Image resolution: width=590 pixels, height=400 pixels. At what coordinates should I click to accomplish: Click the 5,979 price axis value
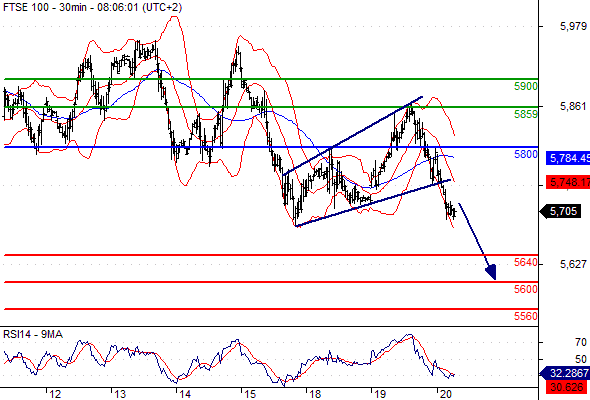[573, 26]
